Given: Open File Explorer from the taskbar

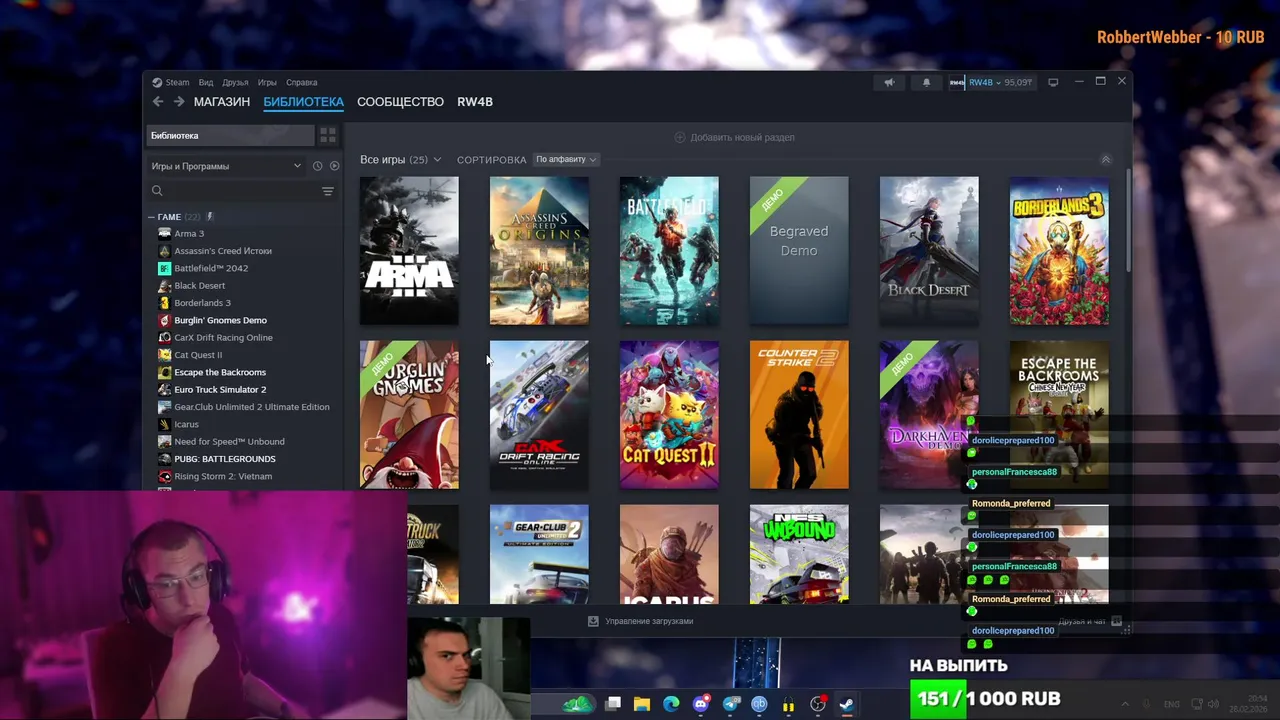Looking at the screenshot, I should coord(642,704).
